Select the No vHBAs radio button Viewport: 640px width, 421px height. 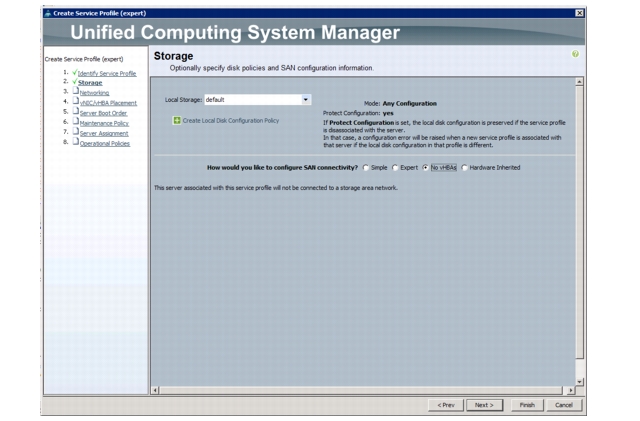425,168
